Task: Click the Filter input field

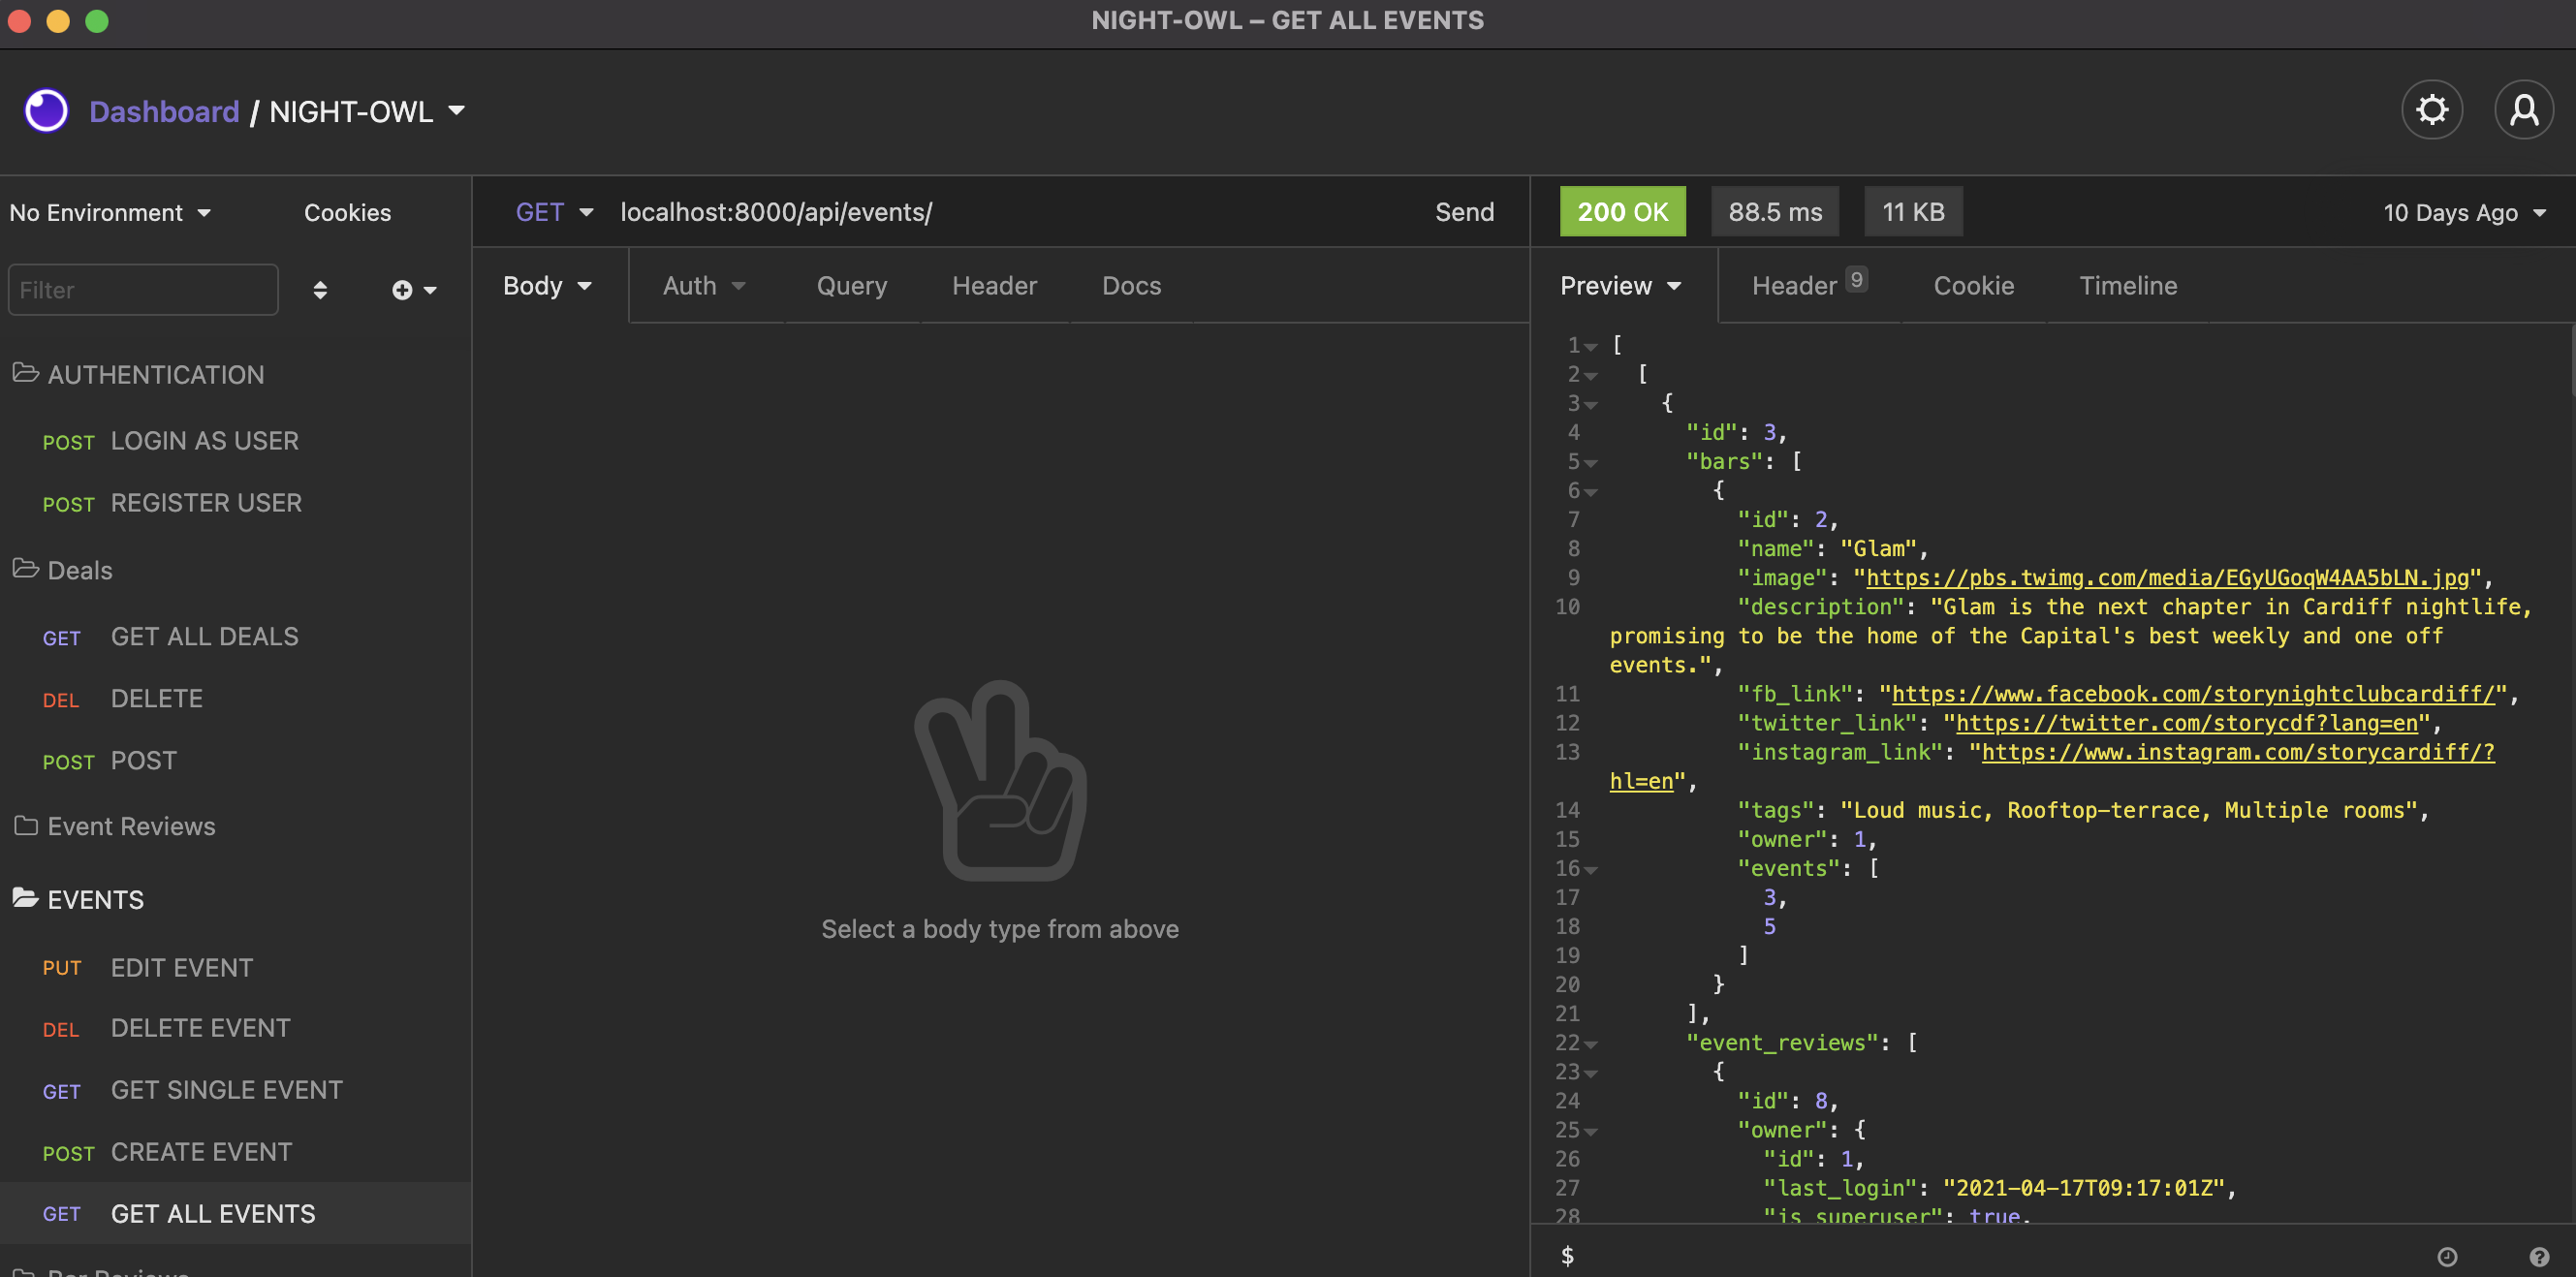Action: pyautogui.click(x=143, y=290)
